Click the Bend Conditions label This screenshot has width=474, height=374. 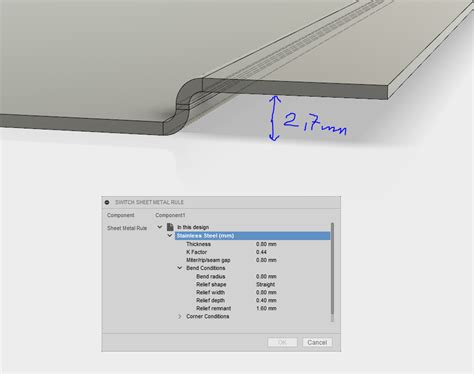[206, 268]
